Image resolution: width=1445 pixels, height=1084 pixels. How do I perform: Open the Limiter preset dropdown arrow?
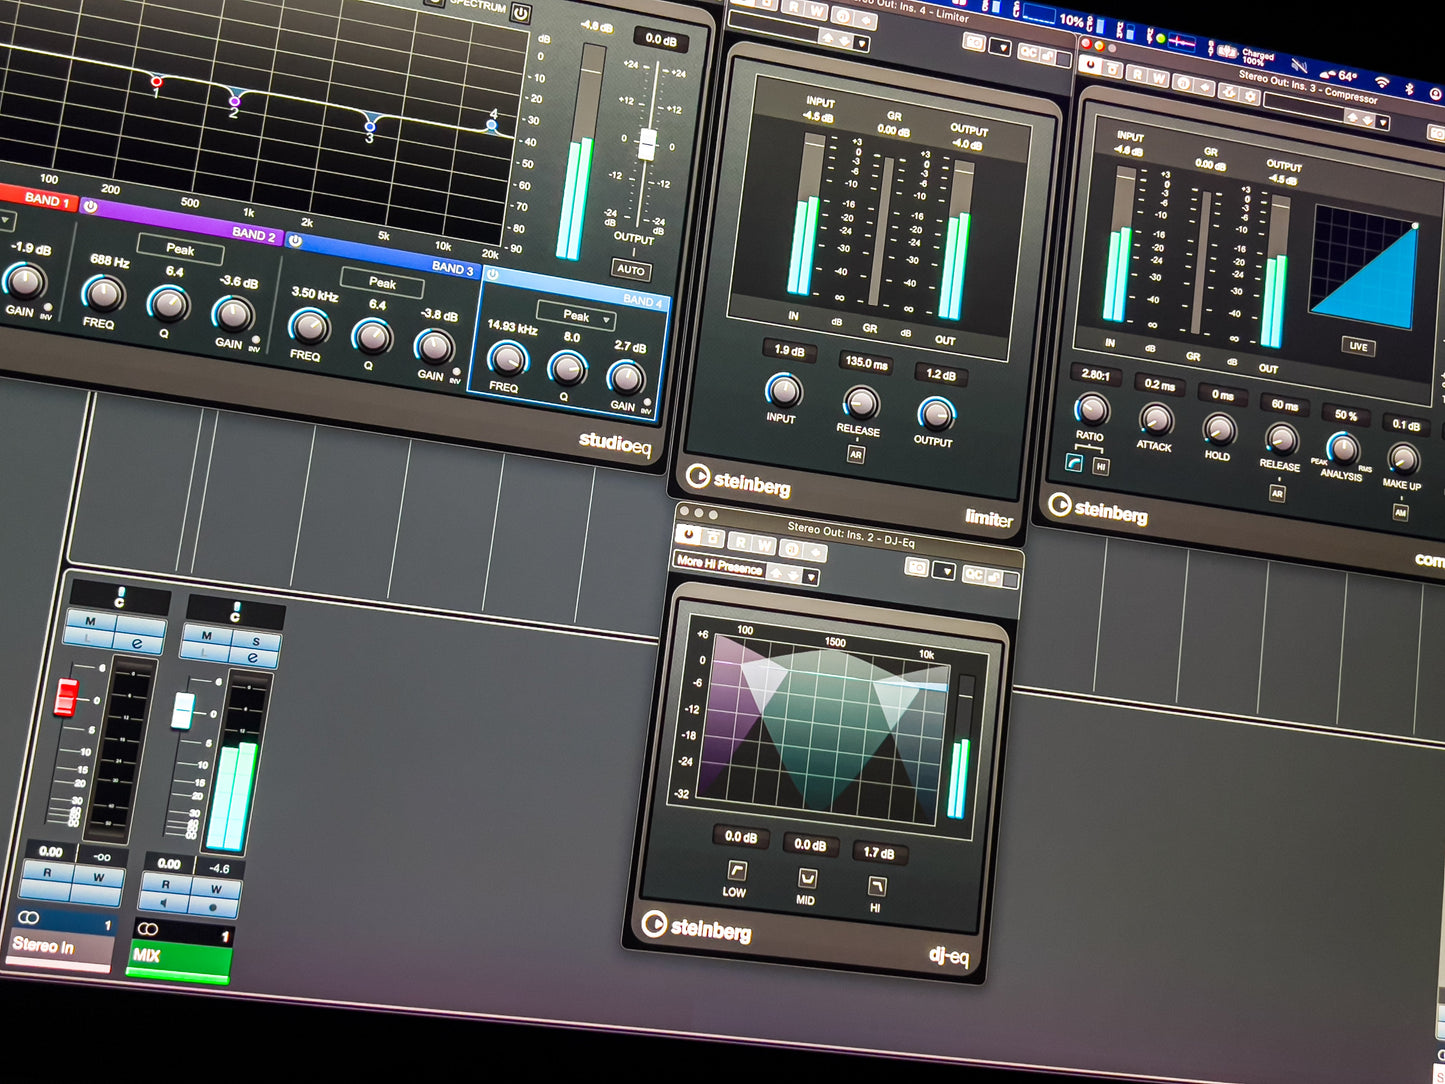tap(862, 44)
